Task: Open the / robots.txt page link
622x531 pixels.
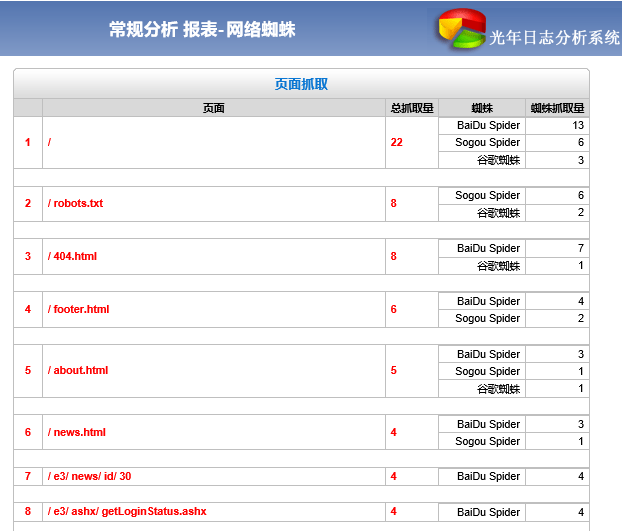Action: tap(75, 203)
